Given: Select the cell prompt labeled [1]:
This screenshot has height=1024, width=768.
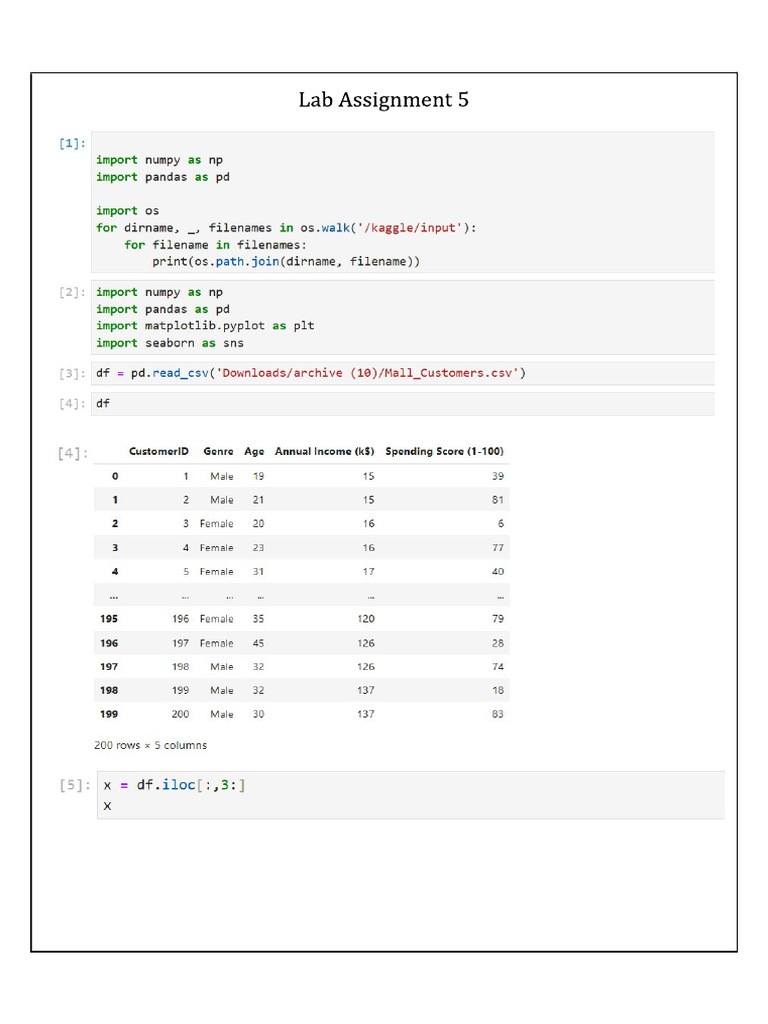Looking at the screenshot, I should [x=72, y=143].
